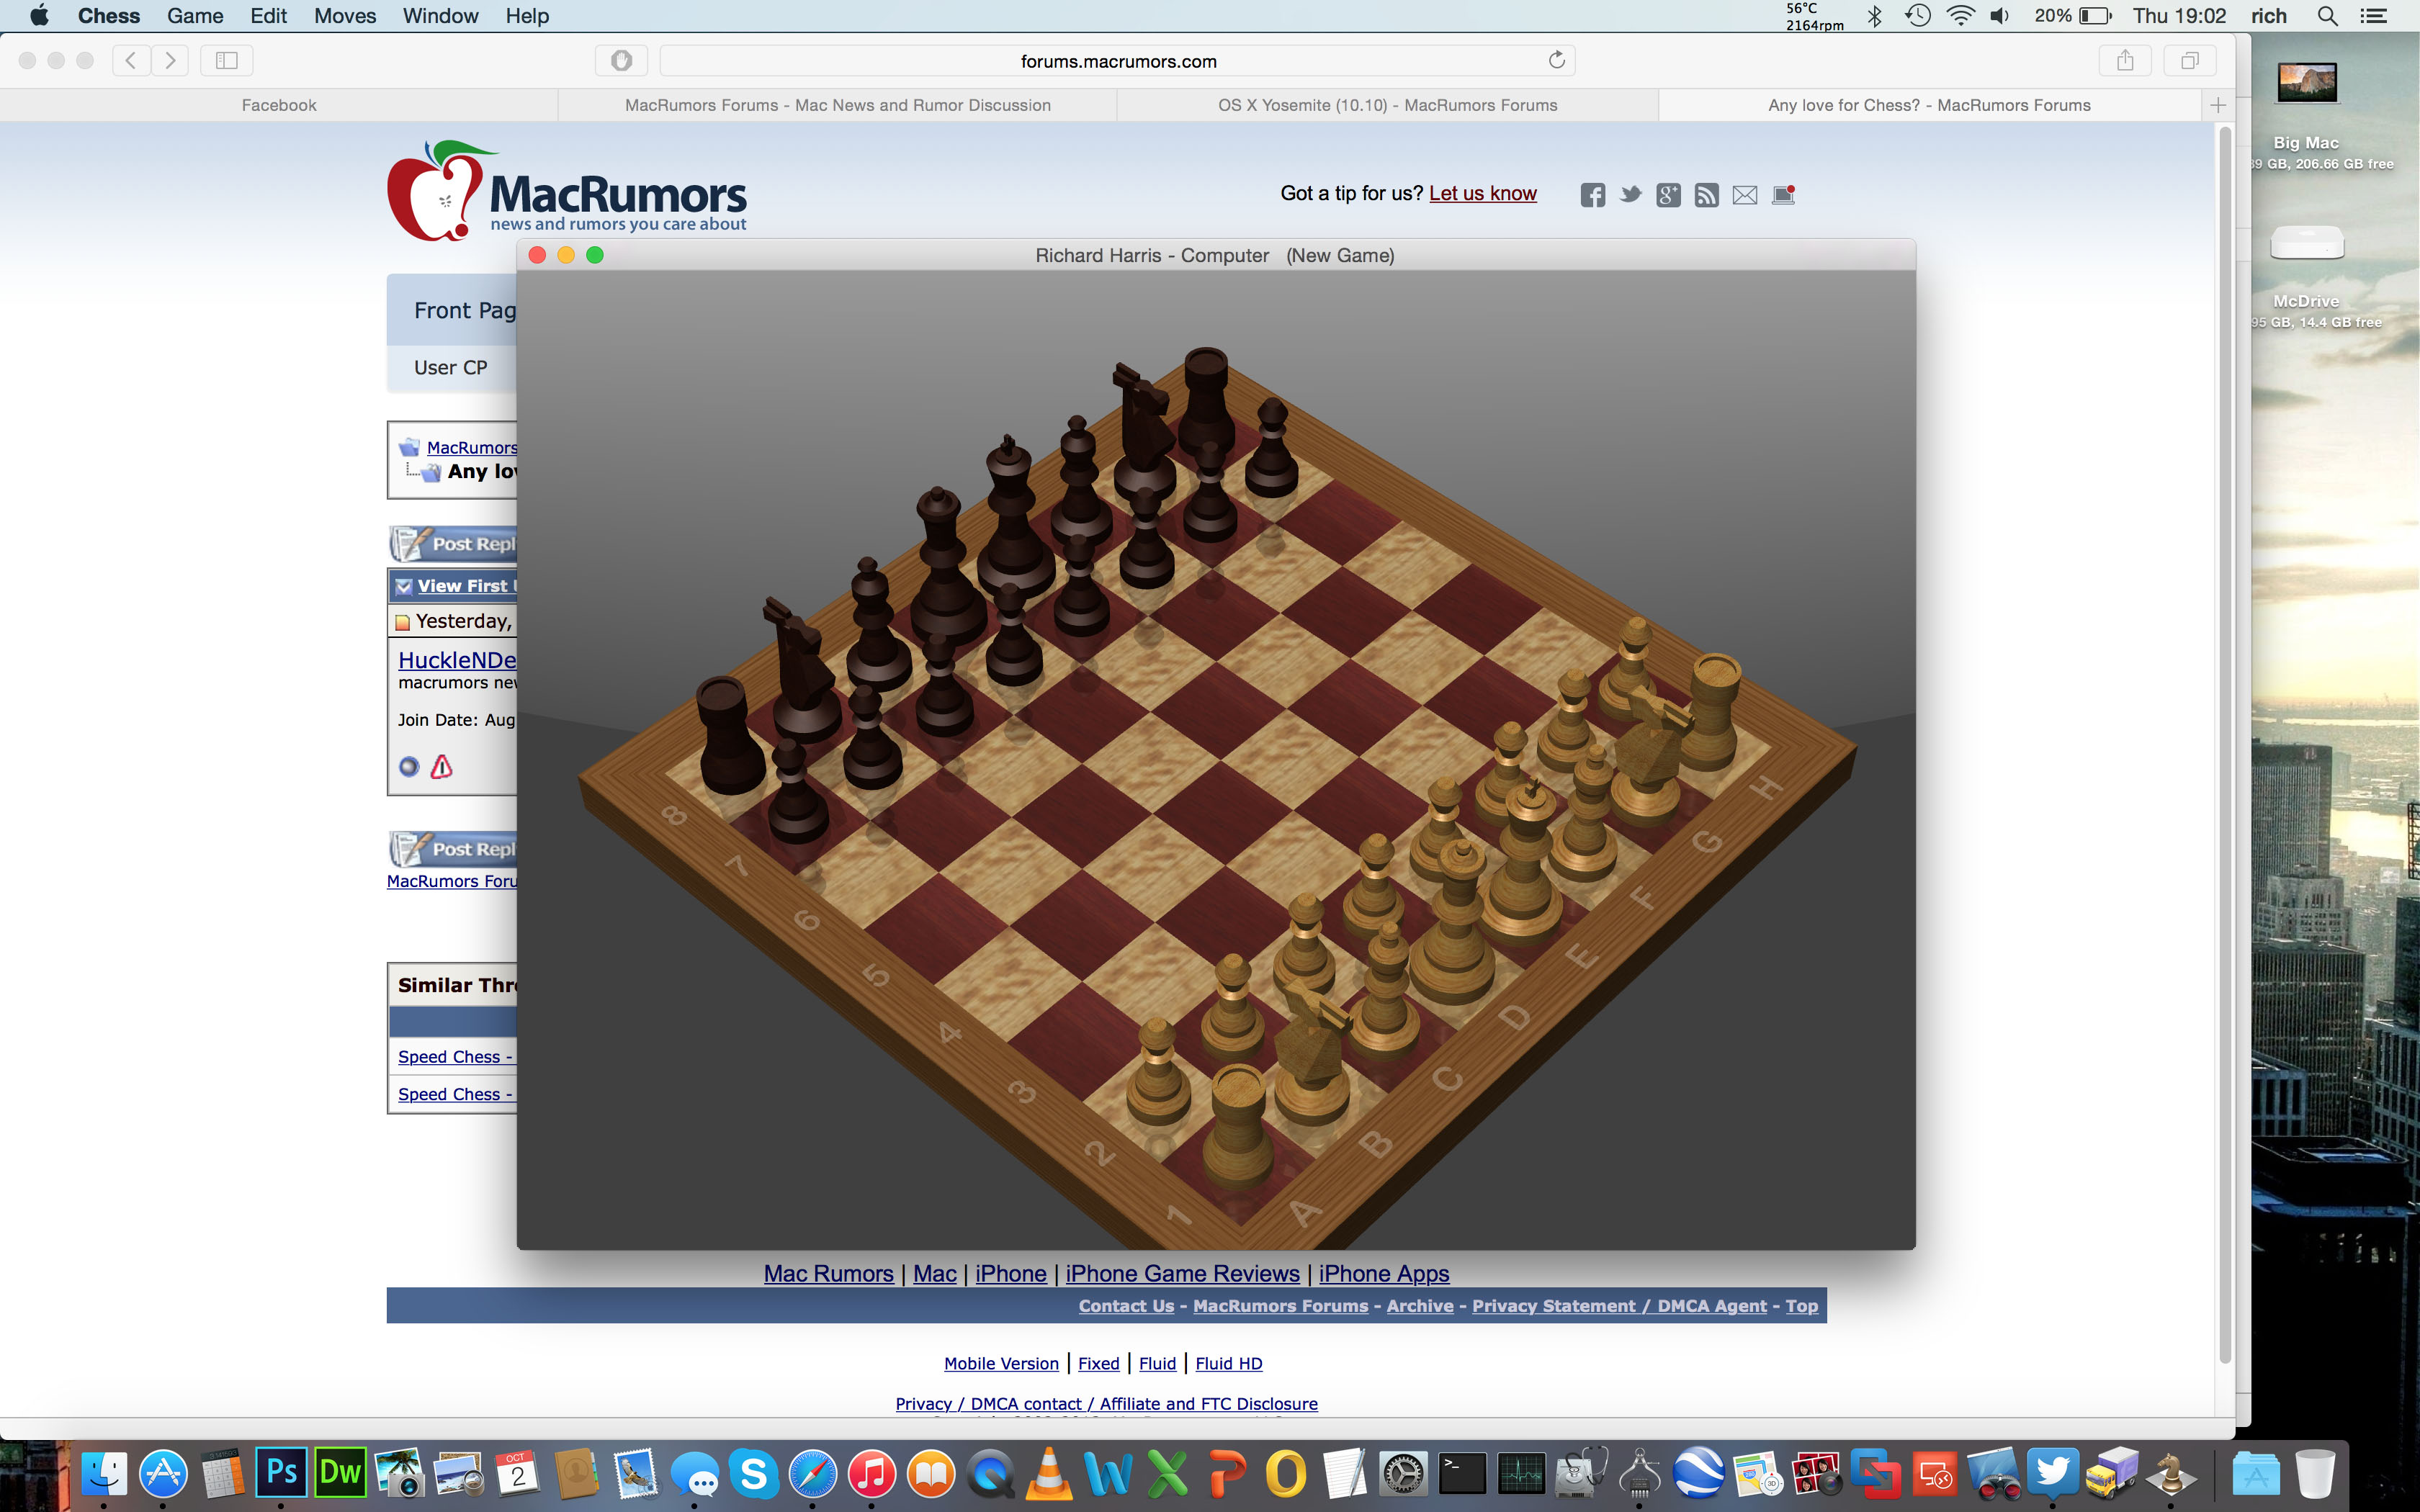Toggle the Safari sidebar button
This screenshot has width=2420, height=1512.
pyautogui.click(x=227, y=60)
